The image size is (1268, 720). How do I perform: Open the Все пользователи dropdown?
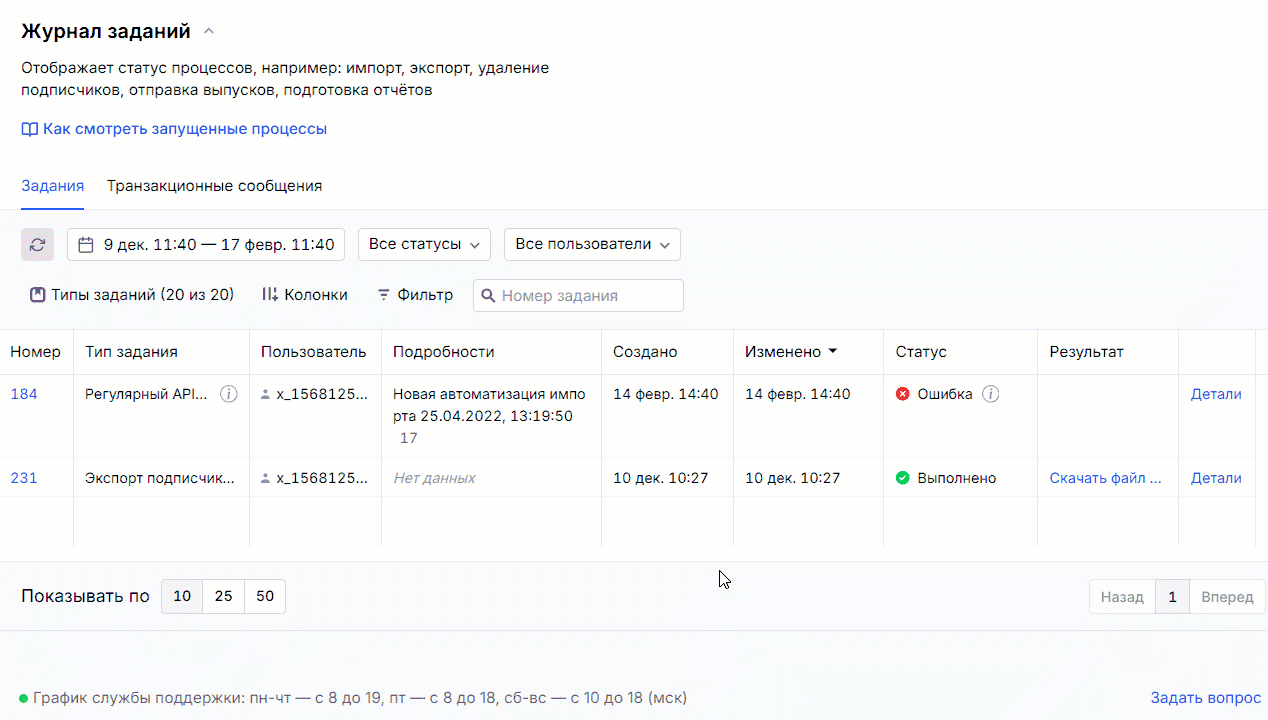point(591,244)
